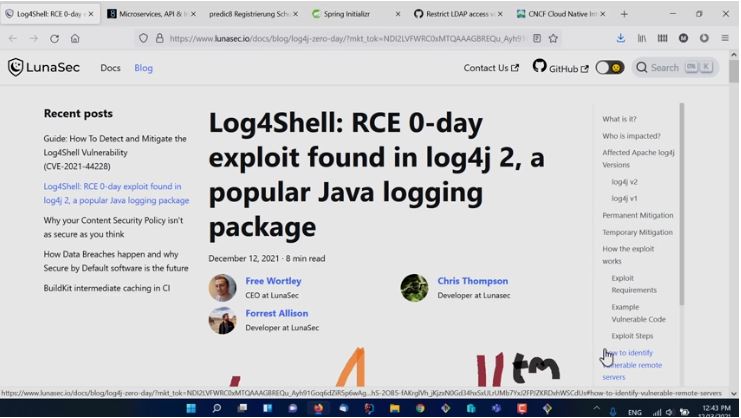Open Forrest Allison's author profile
The width and height of the screenshot is (741, 418).
tap(276, 313)
